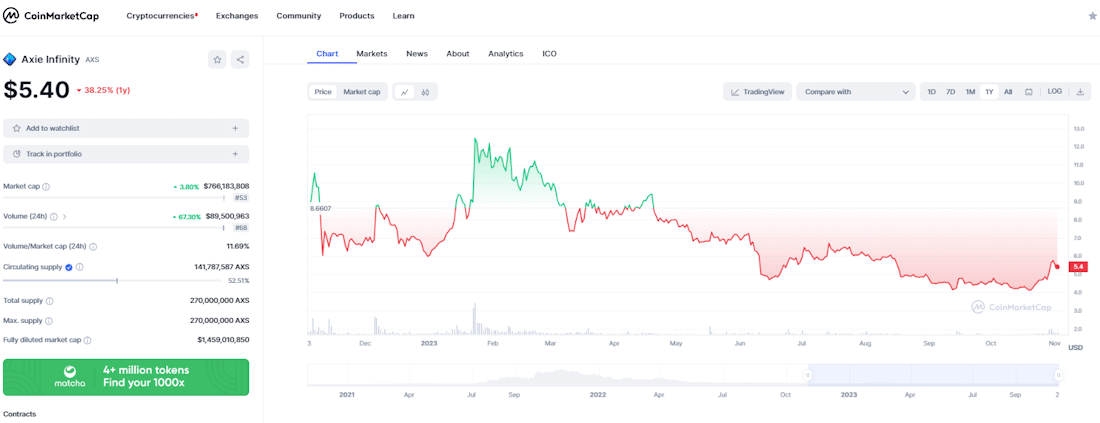Viewport: 1100px width, 423px height.
Task: Click the $1,459,010,850 diluted cap value
Action: tap(223, 340)
